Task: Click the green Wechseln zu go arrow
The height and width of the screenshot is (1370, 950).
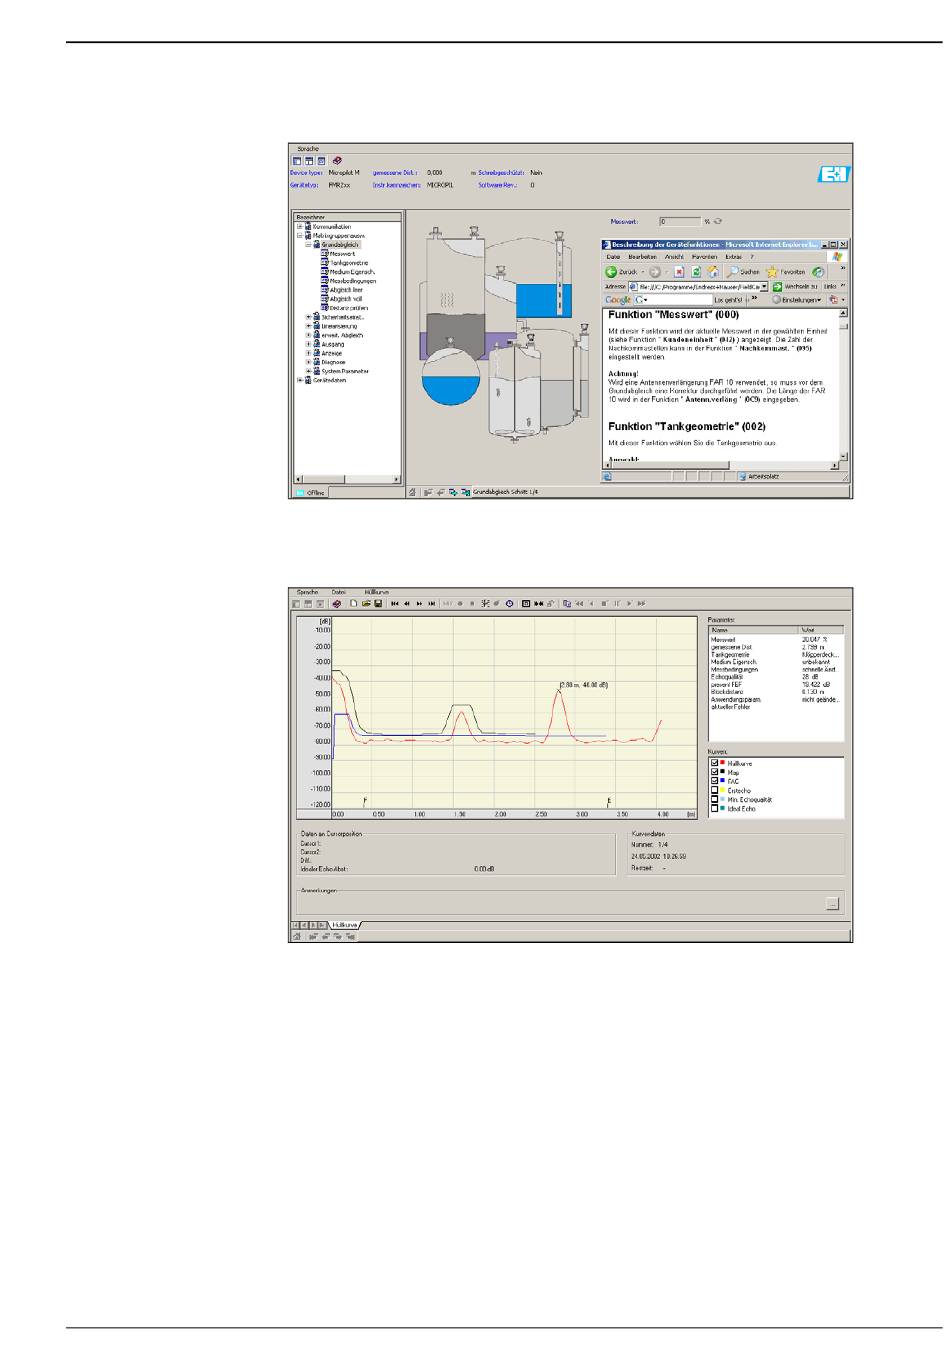Action: [x=777, y=286]
